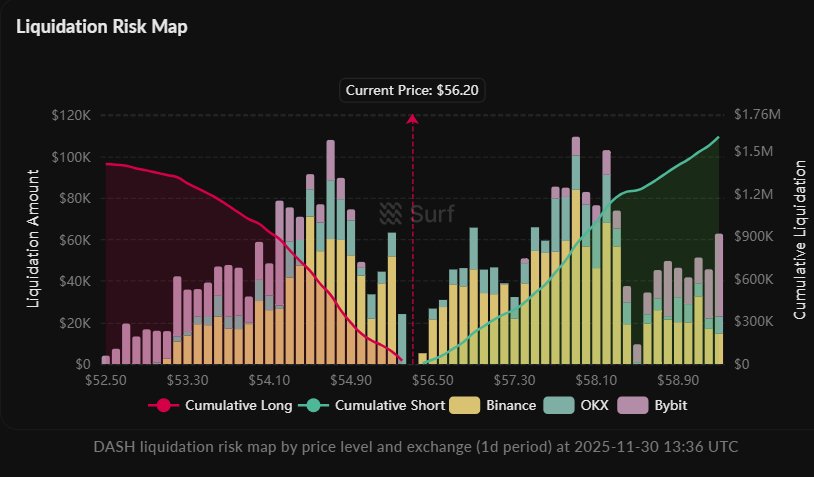Click the Cumulative Long red marker icon
This screenshot has height=477, width=814.
(163, 405)
